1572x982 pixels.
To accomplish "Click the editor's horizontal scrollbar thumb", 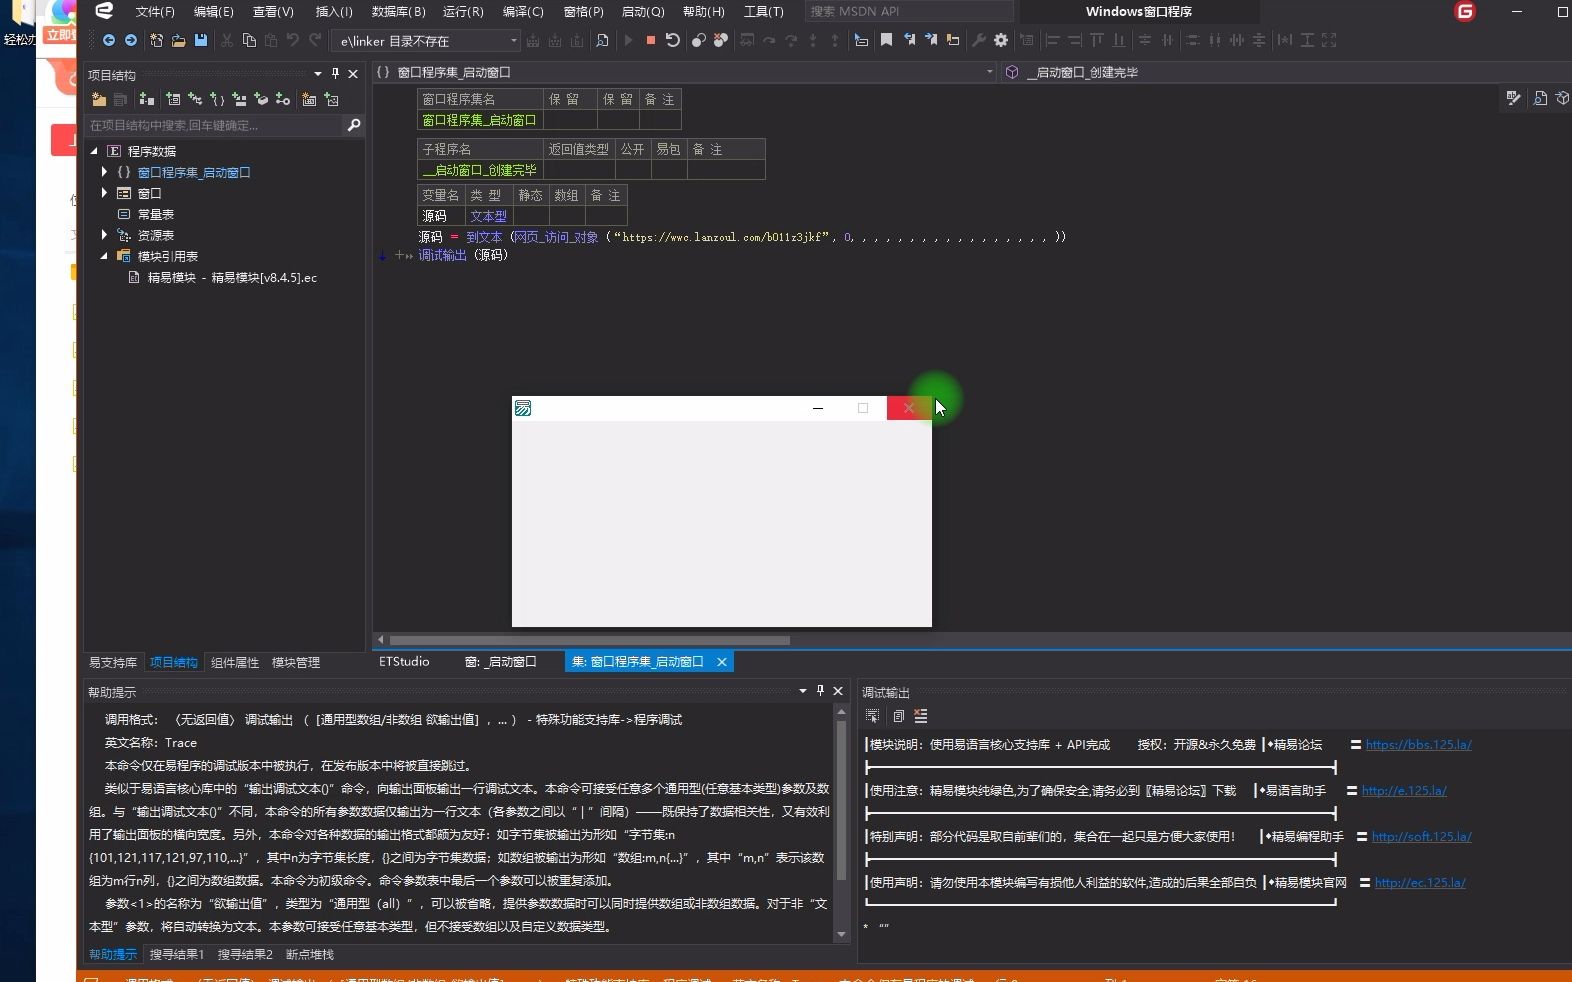I will (589, 640).
